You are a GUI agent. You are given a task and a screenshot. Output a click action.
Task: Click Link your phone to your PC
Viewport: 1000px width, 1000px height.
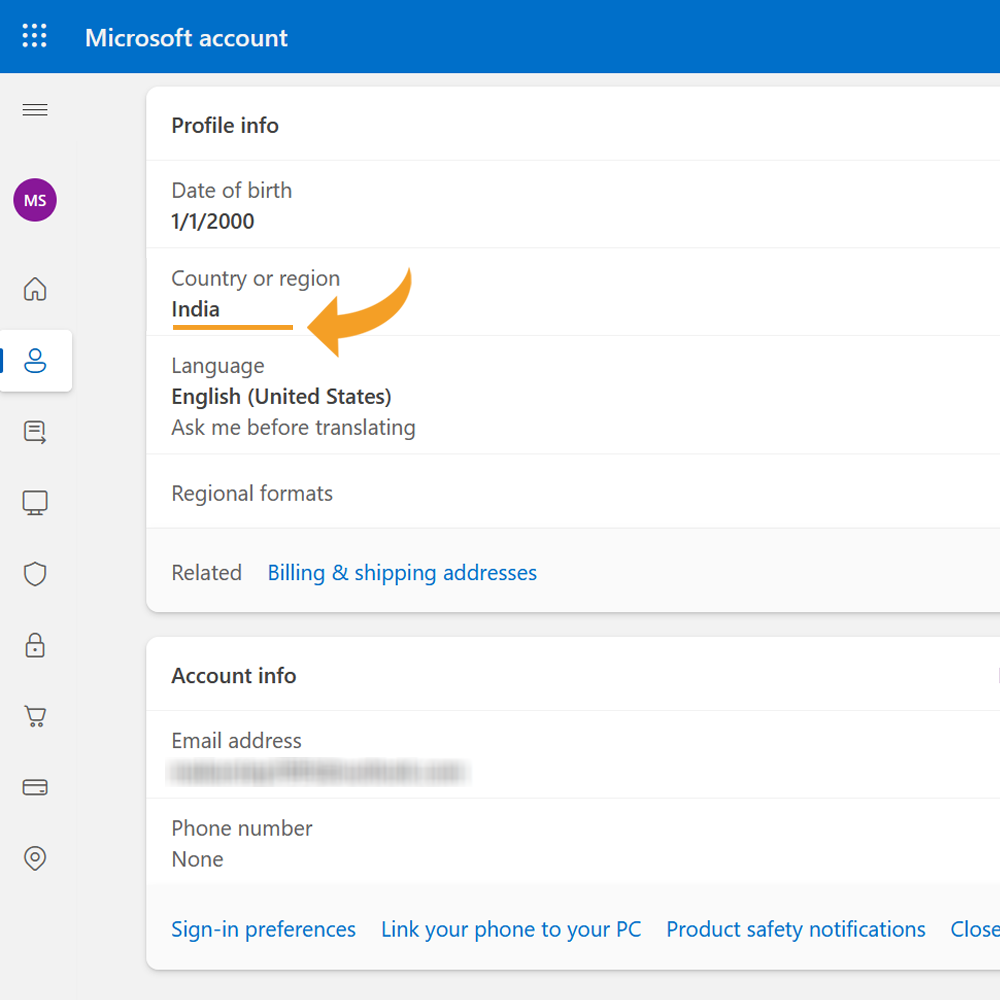click(511, 929)
